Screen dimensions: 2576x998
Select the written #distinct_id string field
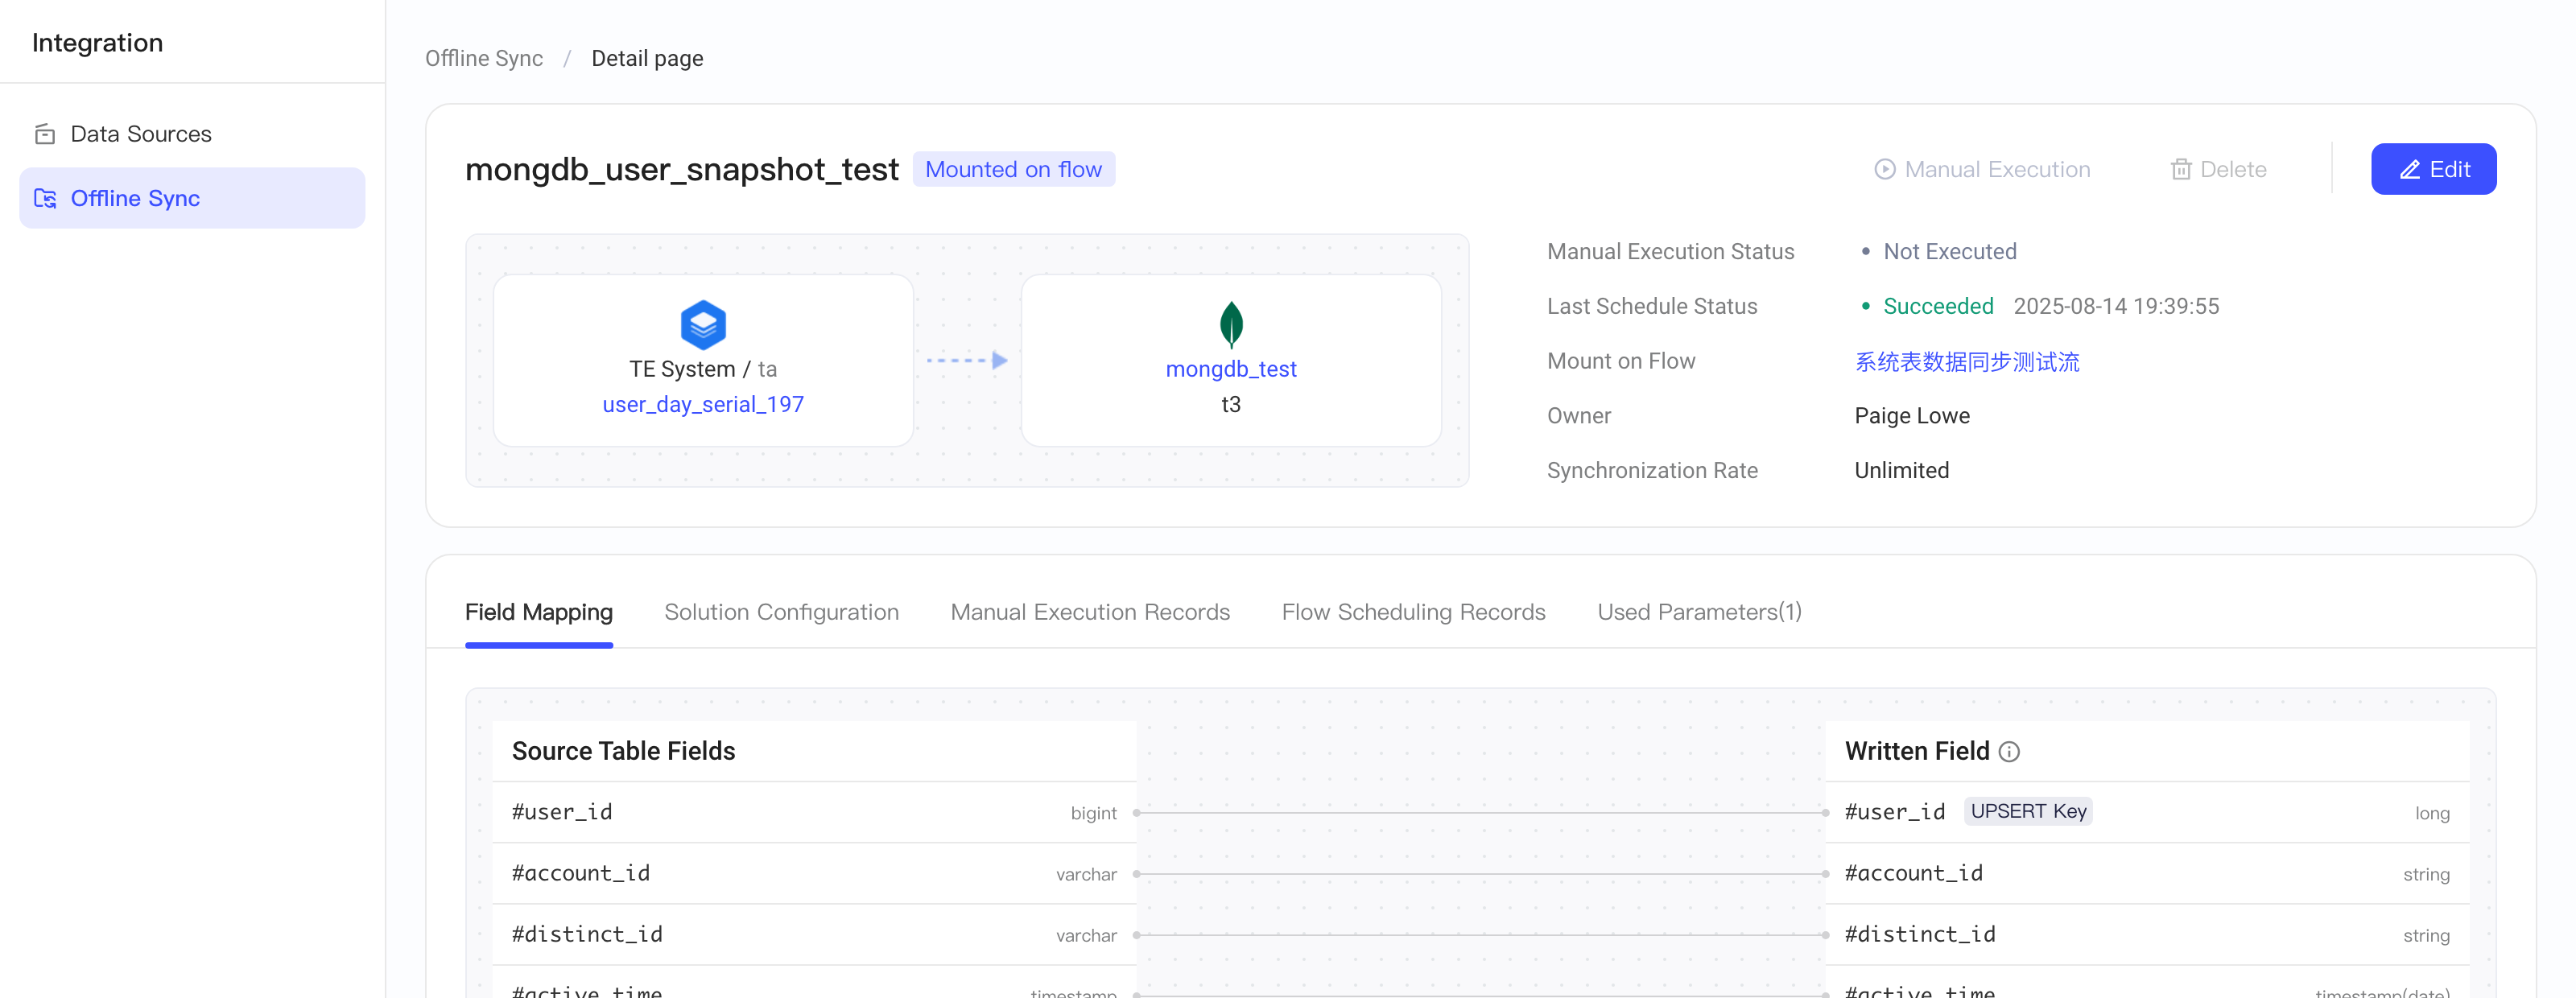(2147, 934)
